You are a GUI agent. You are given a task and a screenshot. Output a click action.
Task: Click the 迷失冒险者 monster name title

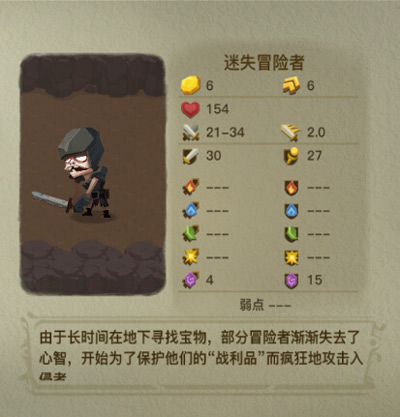click(264, 62)
